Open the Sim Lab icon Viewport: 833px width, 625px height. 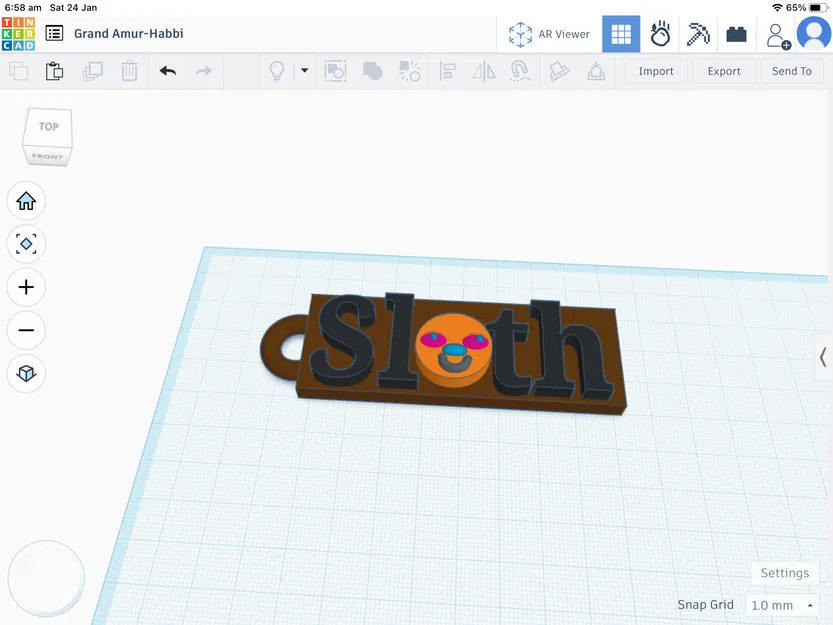(660, 34)
